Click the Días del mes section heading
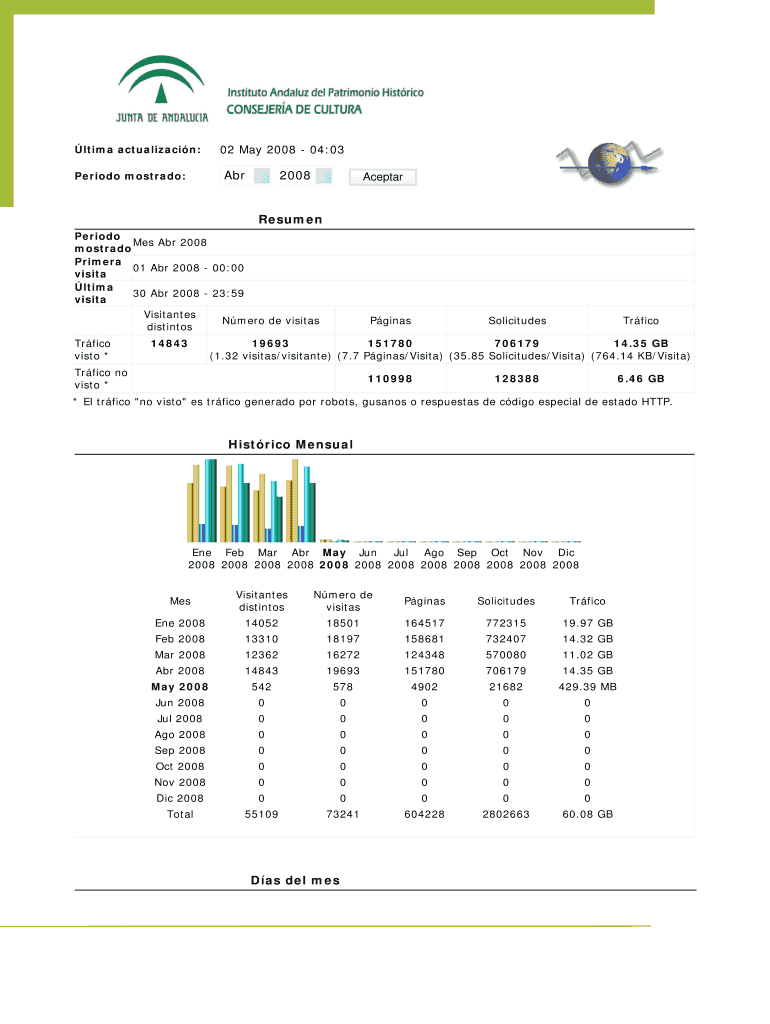Image resolution: width=770 pixels, height=1024 pixels. click(x=295, y=880)
